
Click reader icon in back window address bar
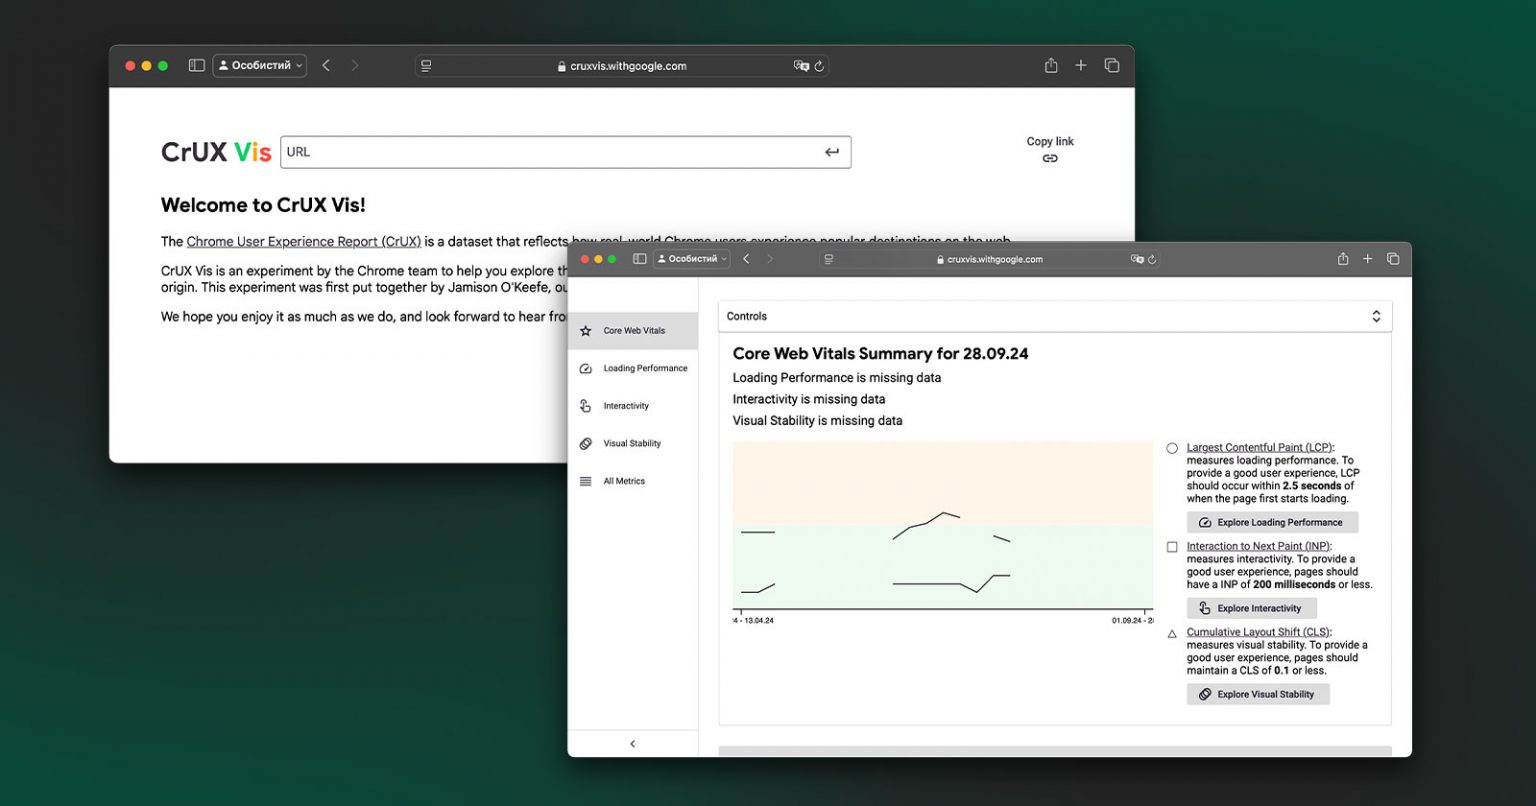pyautogui.click(x=426, y=66)
